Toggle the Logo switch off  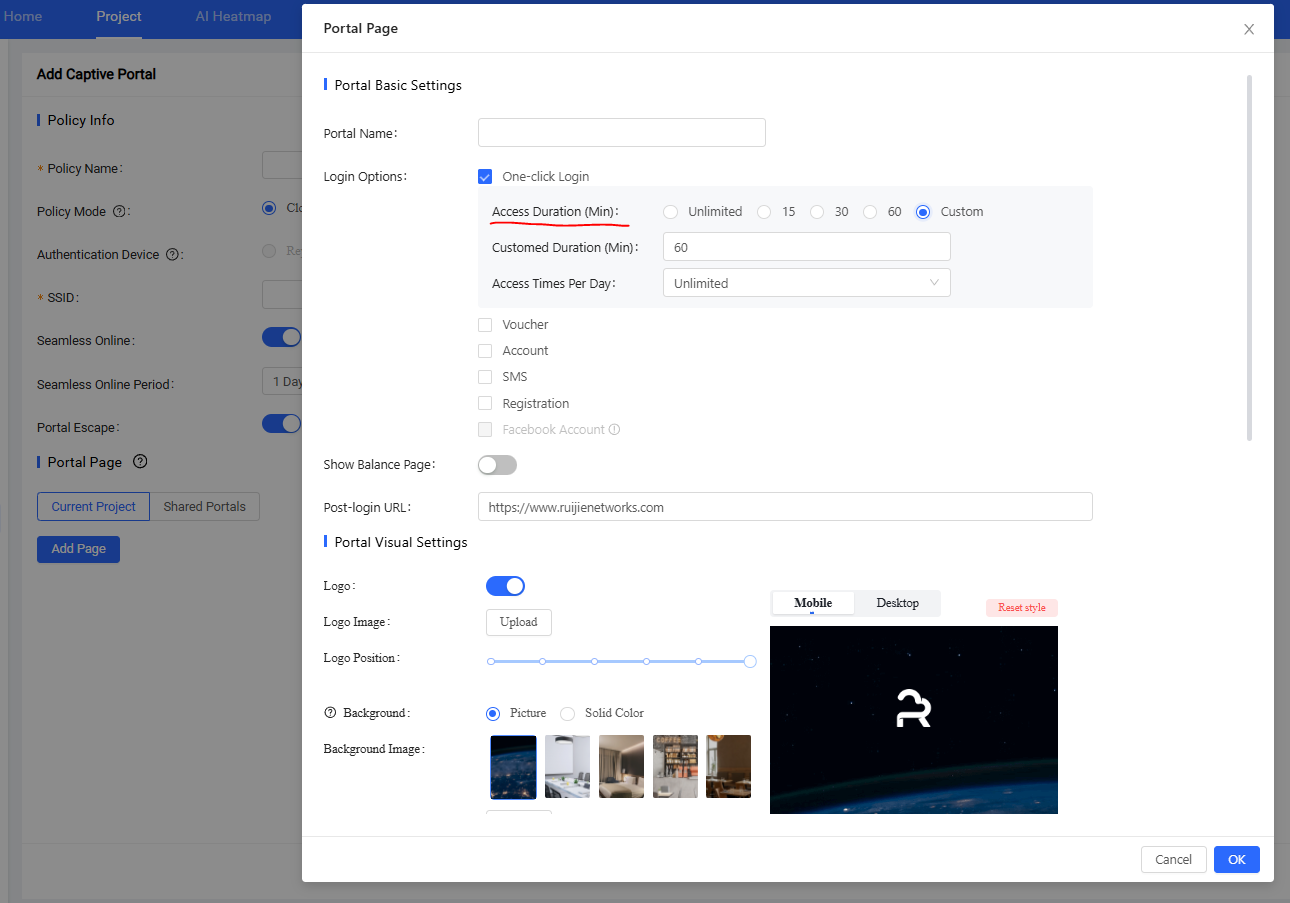point(505,586)
